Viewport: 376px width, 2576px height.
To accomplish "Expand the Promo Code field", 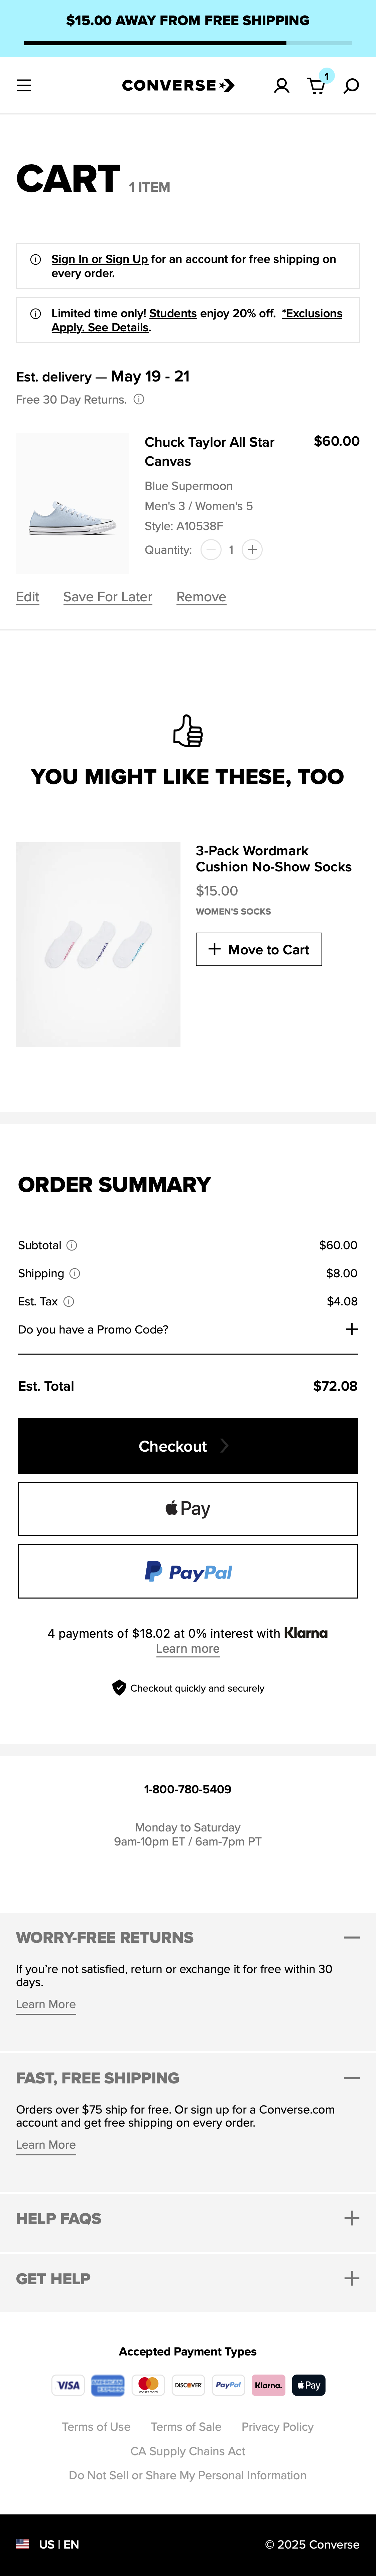I will tap(351, 1329).
